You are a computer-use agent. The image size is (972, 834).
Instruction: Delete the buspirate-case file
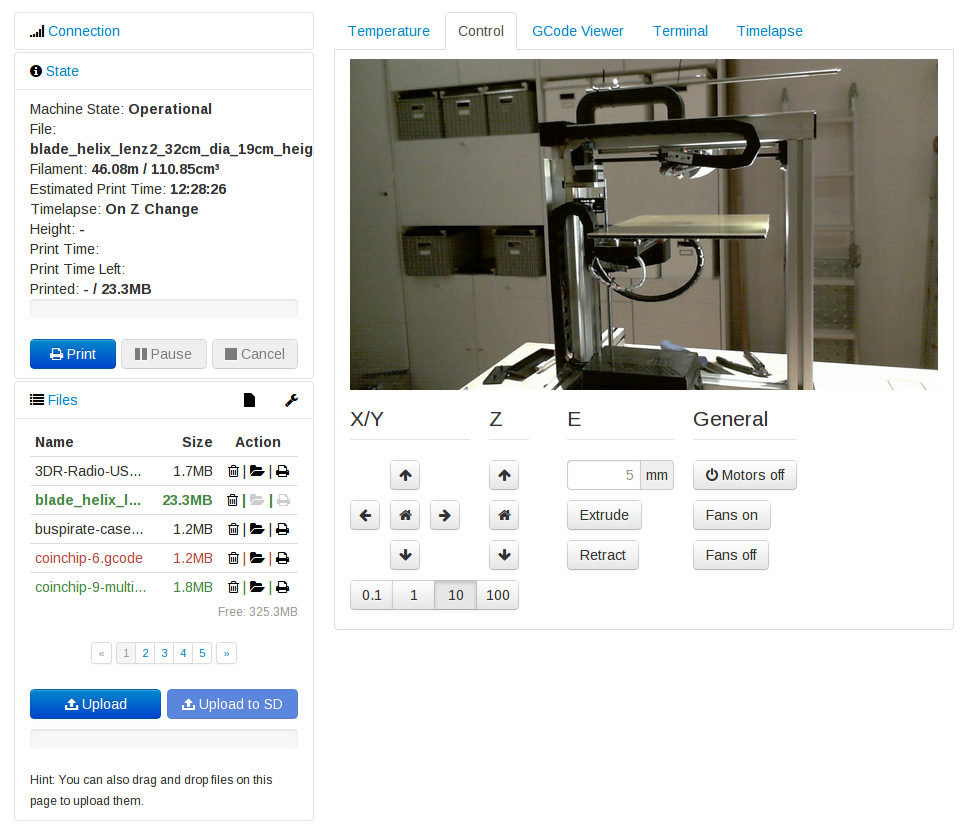[x=233, y=529]
